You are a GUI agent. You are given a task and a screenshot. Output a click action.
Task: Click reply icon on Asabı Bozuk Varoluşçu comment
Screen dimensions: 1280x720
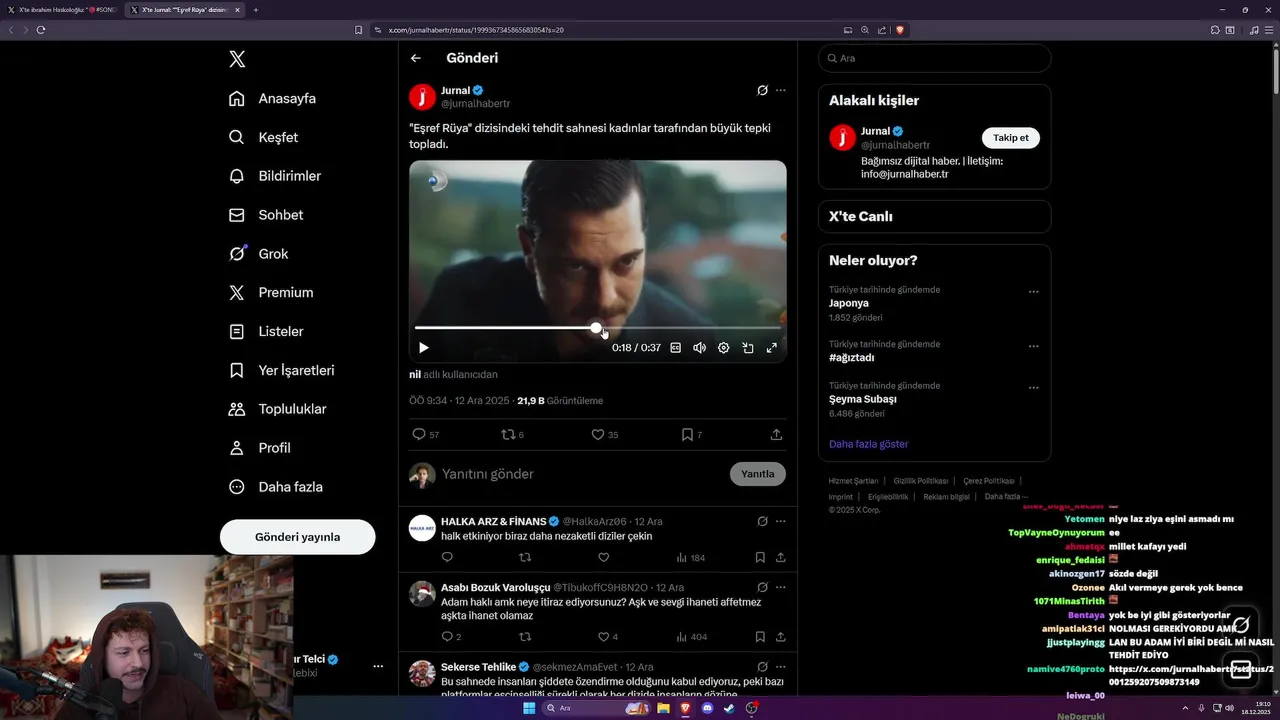[x=447, y=637]
